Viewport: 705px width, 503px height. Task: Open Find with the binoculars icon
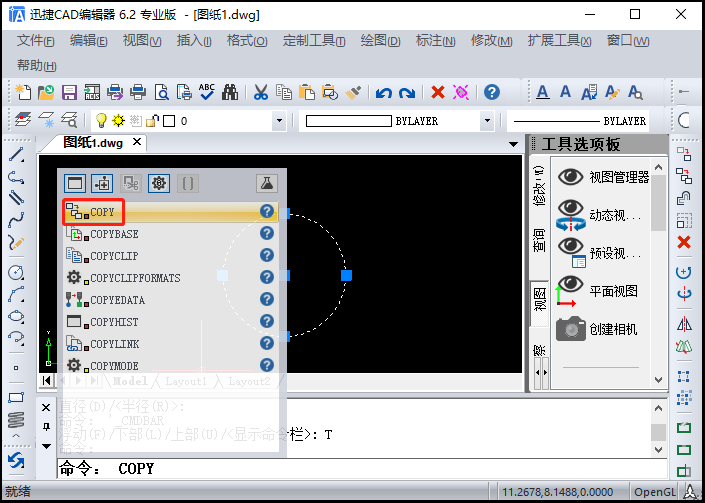[x=230, y=92]
